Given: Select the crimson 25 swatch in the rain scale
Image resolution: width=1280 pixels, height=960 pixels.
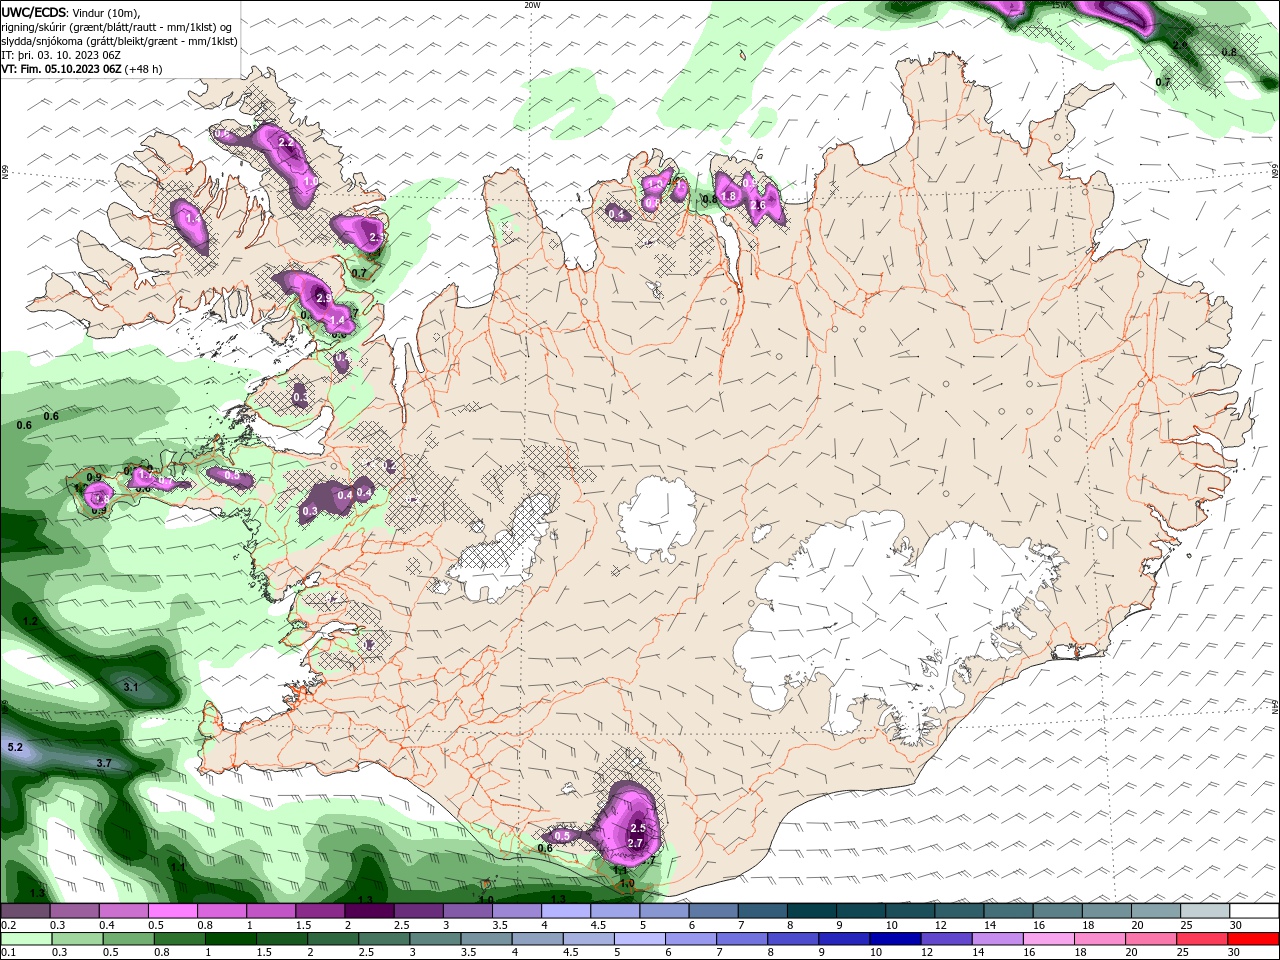Looking at the screenshot, I should [x=1203, y=938].
